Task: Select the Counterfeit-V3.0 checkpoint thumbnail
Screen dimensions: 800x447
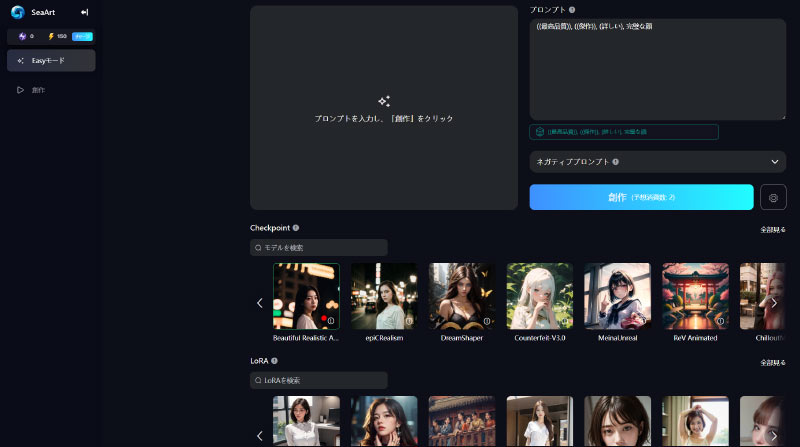Action: click(540, 296)
